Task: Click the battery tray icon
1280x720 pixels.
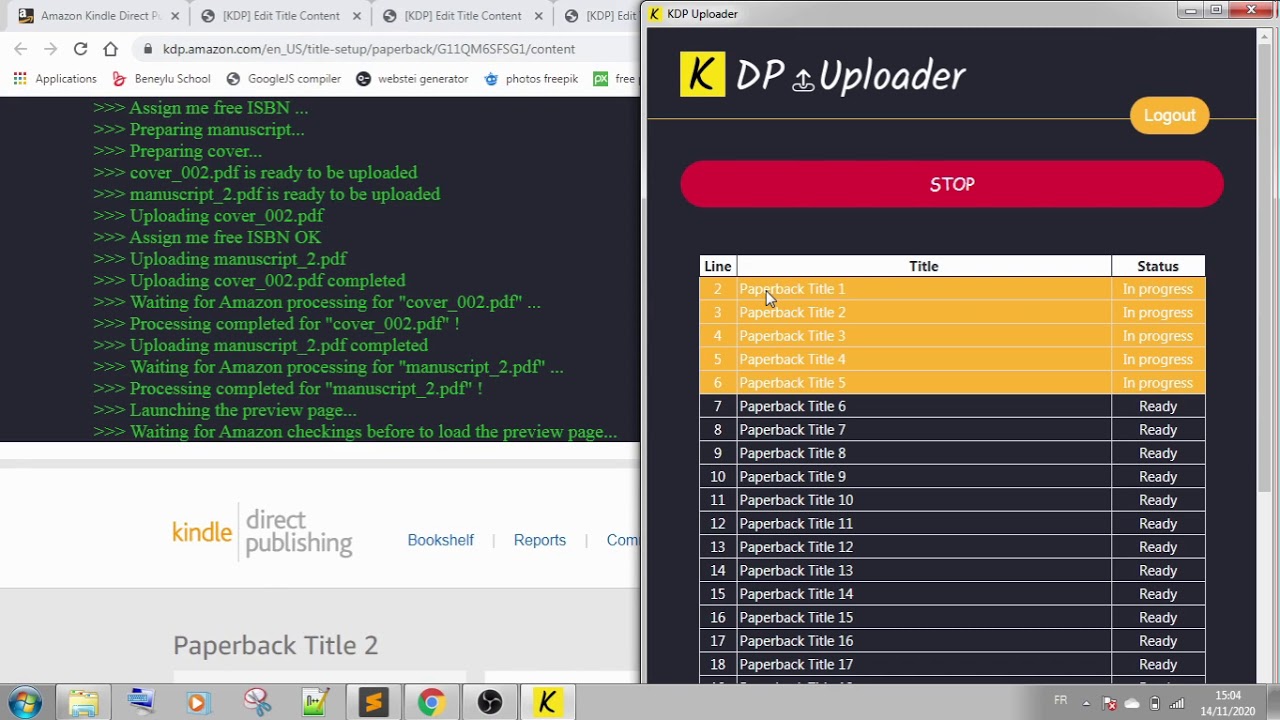Action: (x=1155, y=703)
